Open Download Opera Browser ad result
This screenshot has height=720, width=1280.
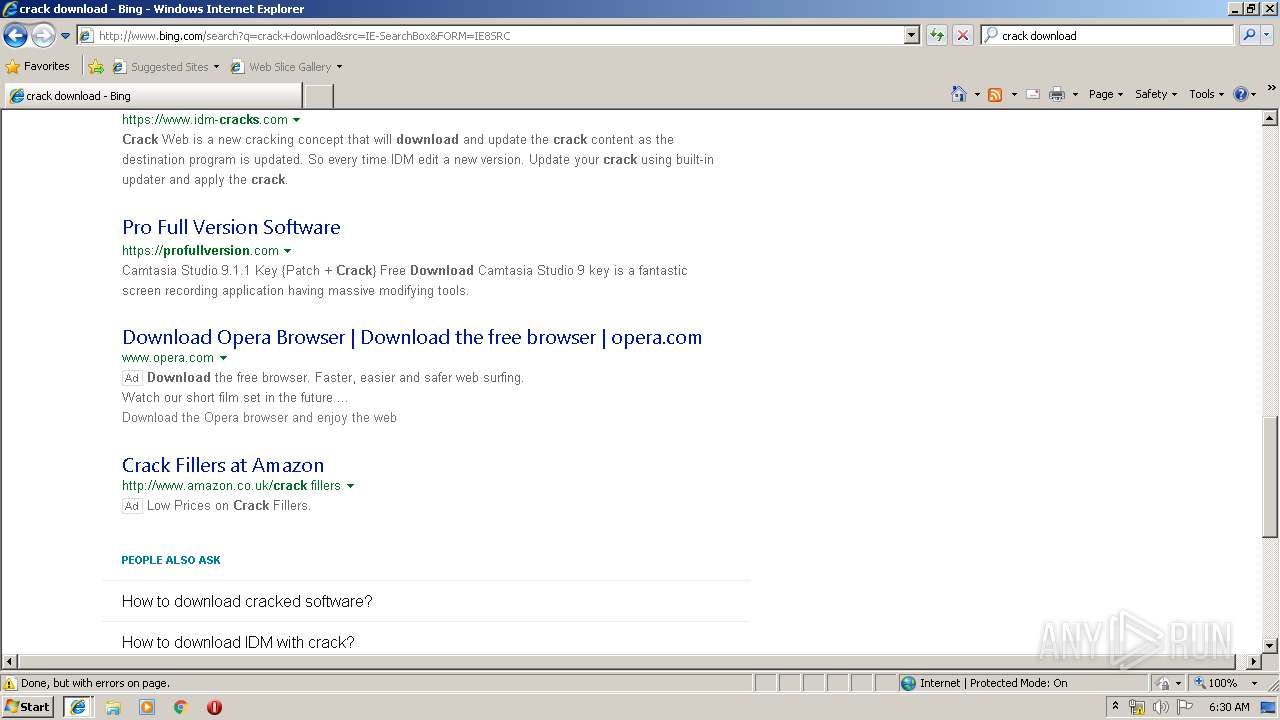412,337
